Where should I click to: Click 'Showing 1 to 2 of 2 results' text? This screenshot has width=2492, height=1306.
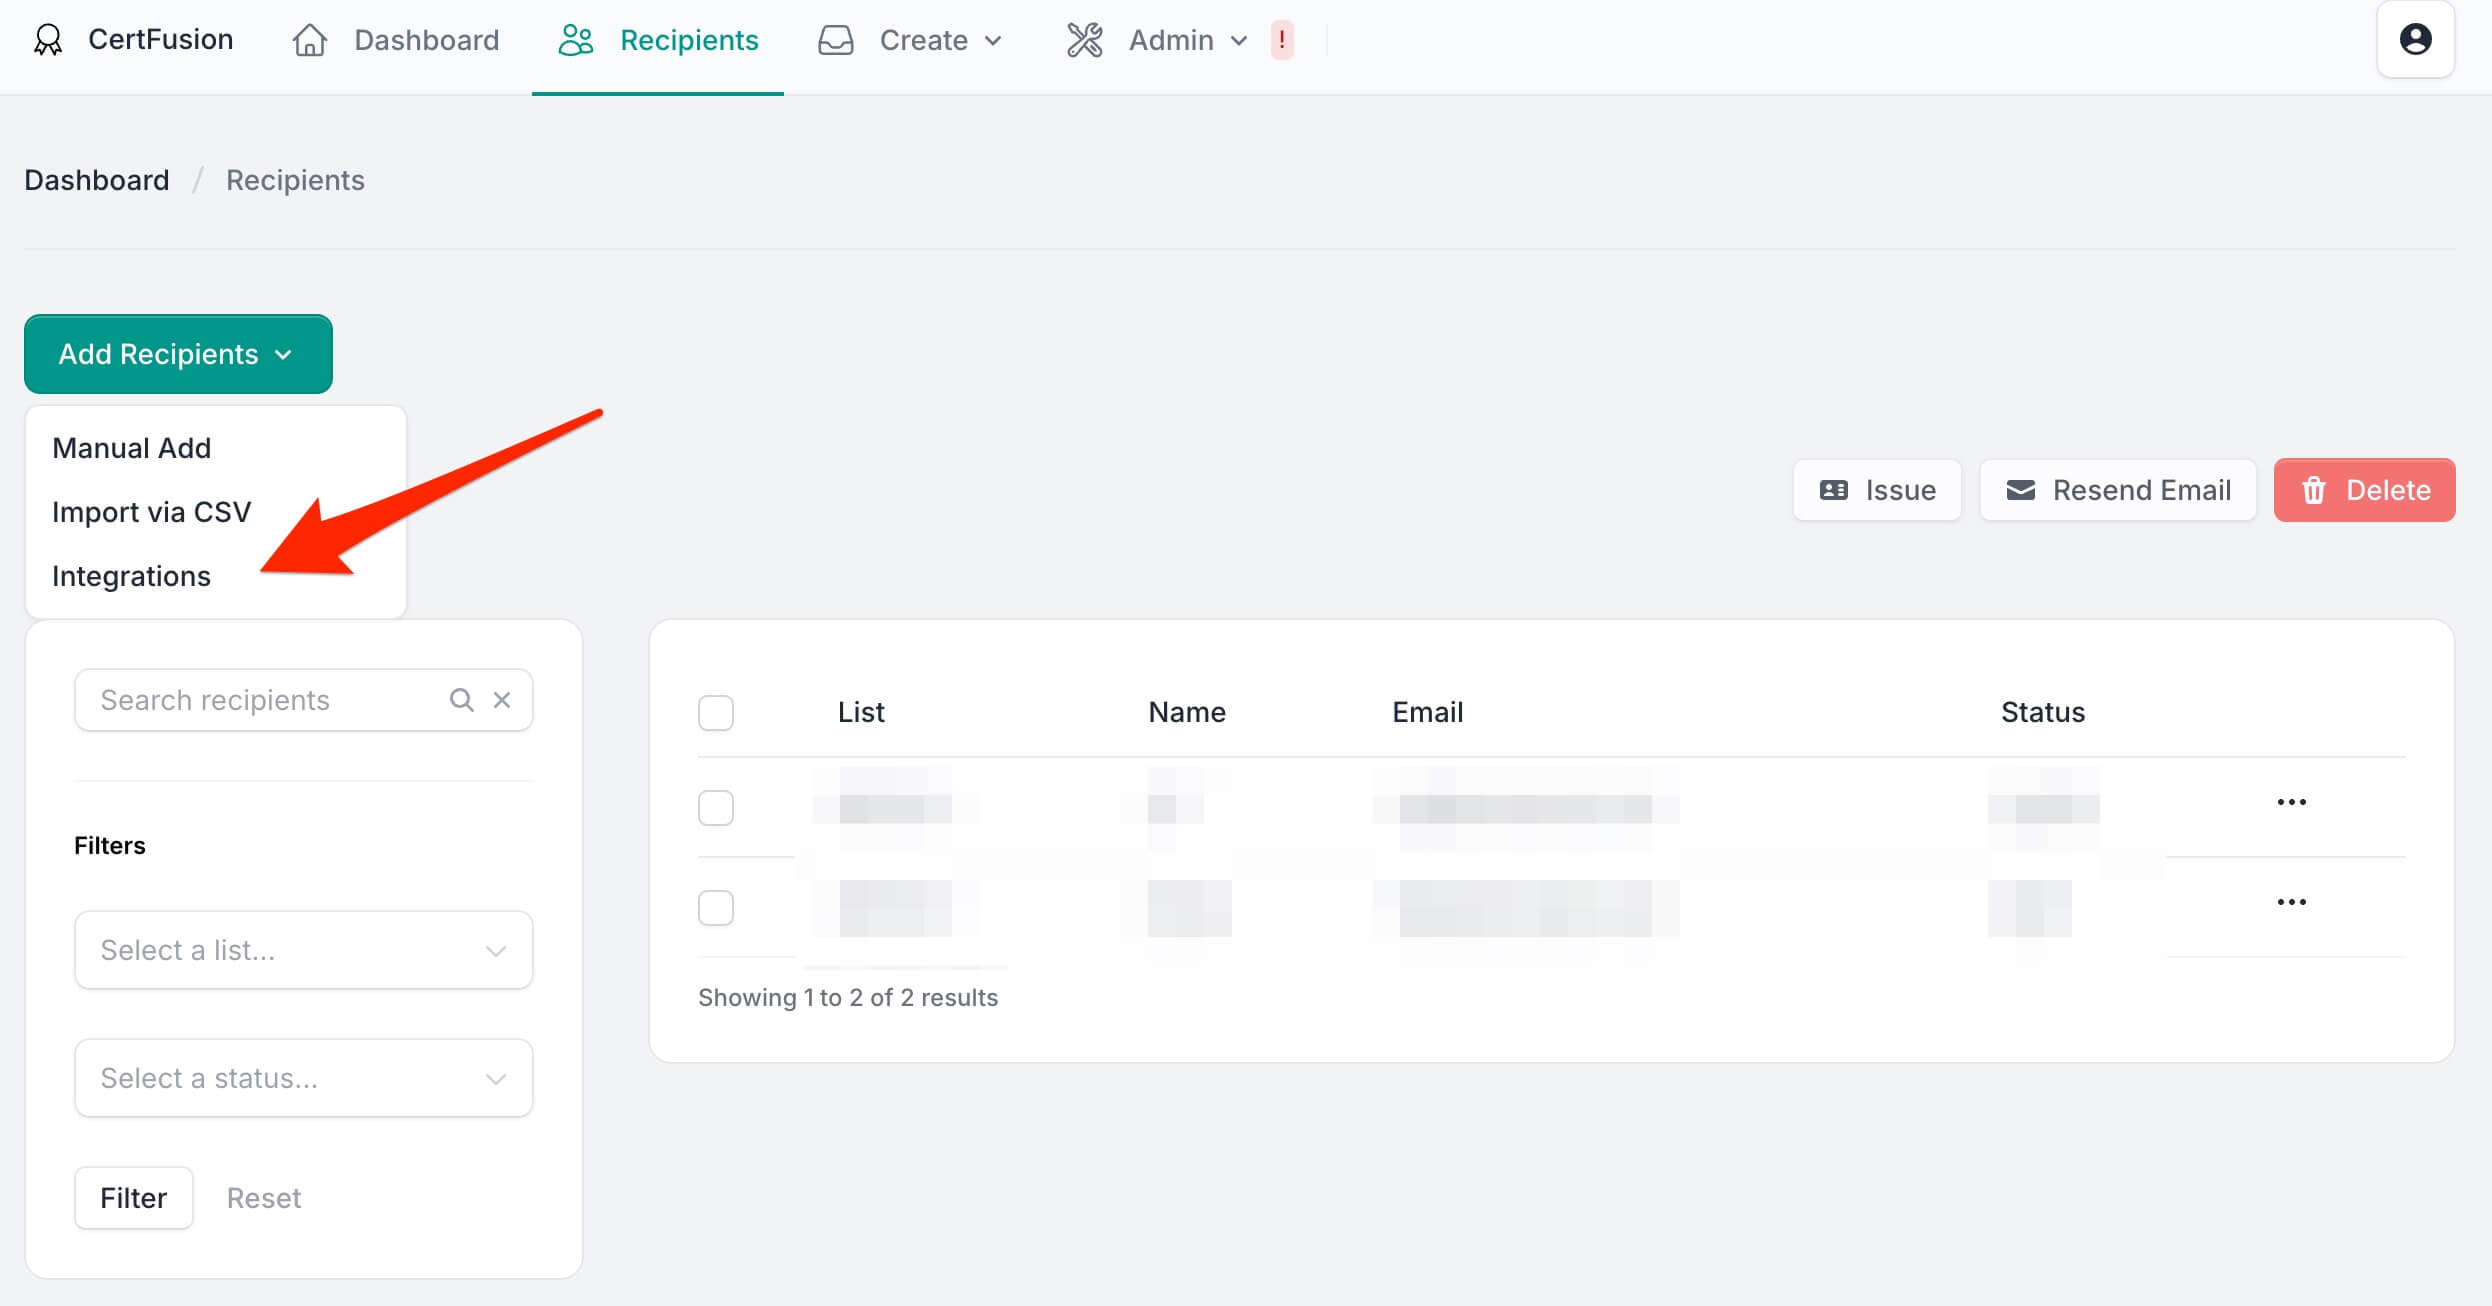848,997
